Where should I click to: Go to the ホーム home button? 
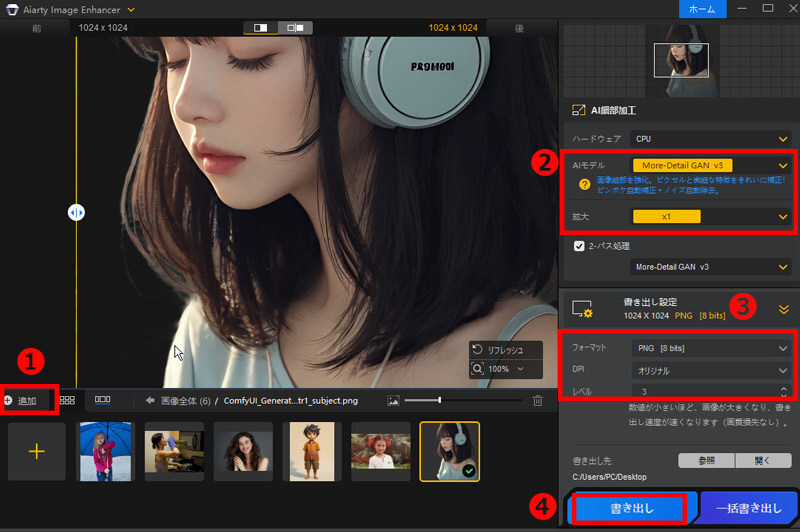point(702,9)
